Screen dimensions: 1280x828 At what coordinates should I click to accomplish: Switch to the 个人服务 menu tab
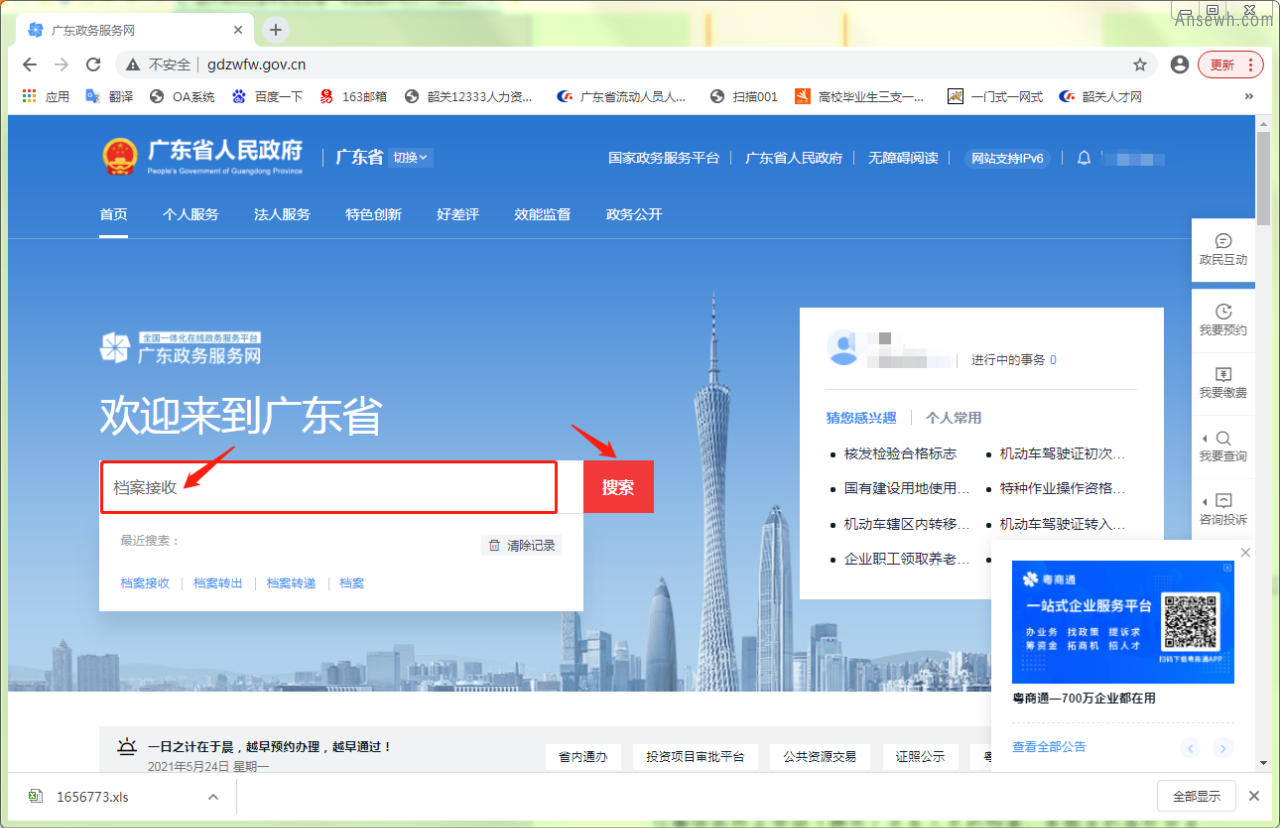point(190,214)
